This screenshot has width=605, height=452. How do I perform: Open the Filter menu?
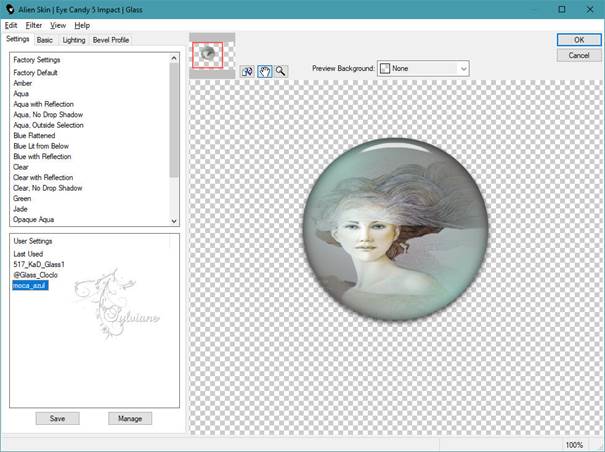[34, 25]
